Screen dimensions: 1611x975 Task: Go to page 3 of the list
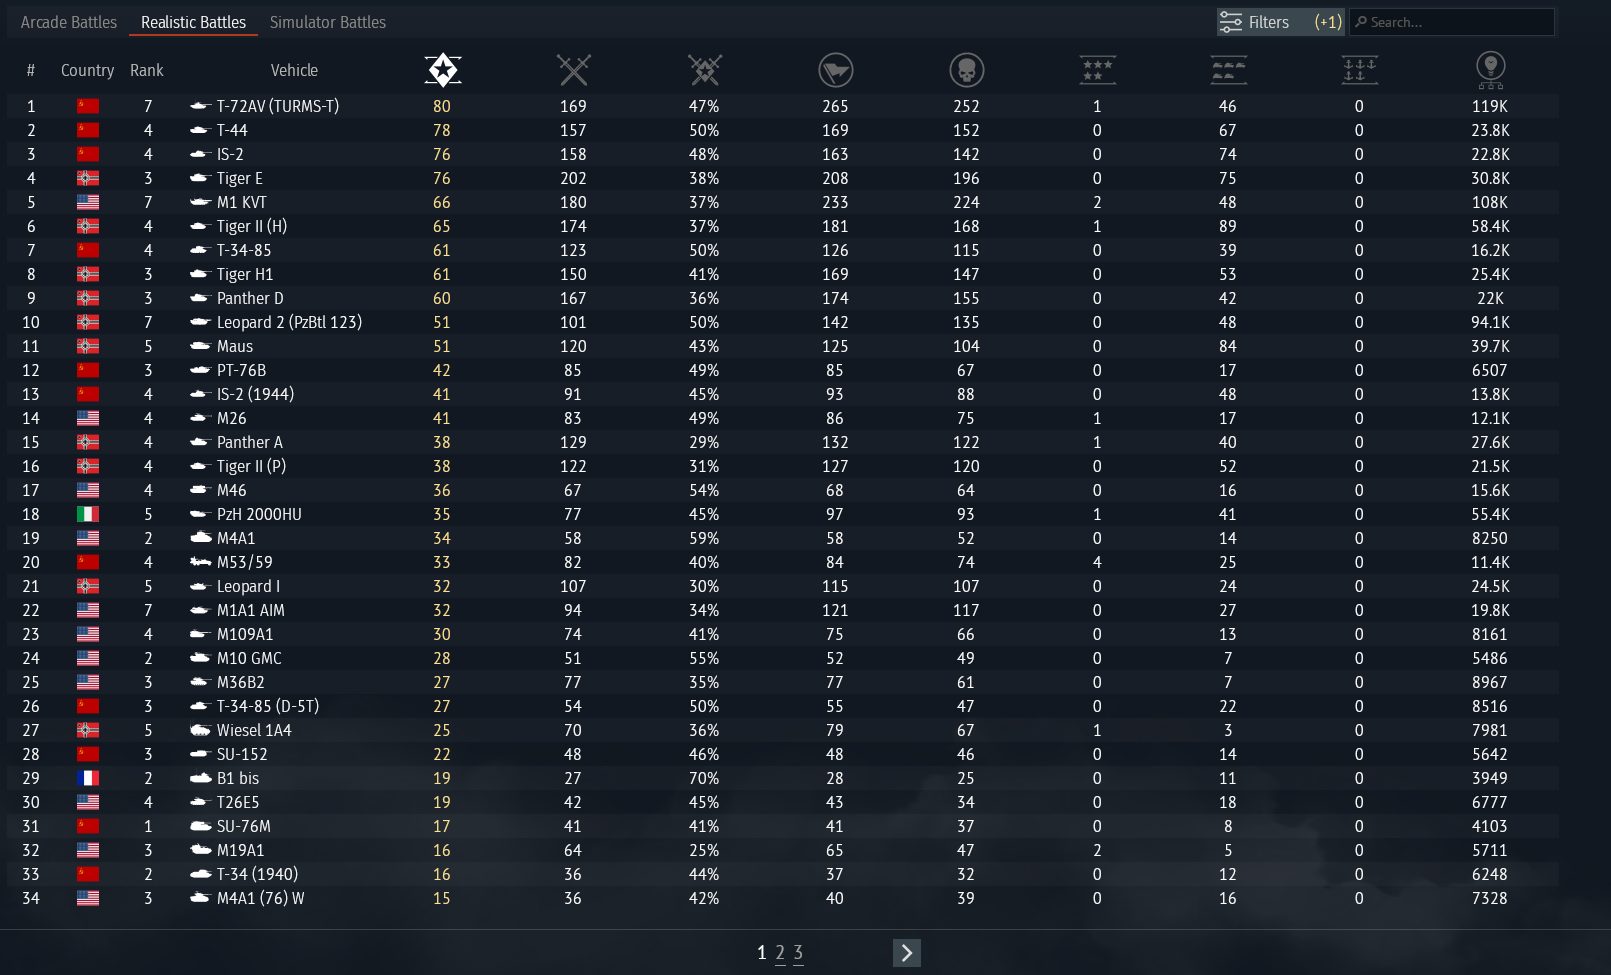(798, 953)
